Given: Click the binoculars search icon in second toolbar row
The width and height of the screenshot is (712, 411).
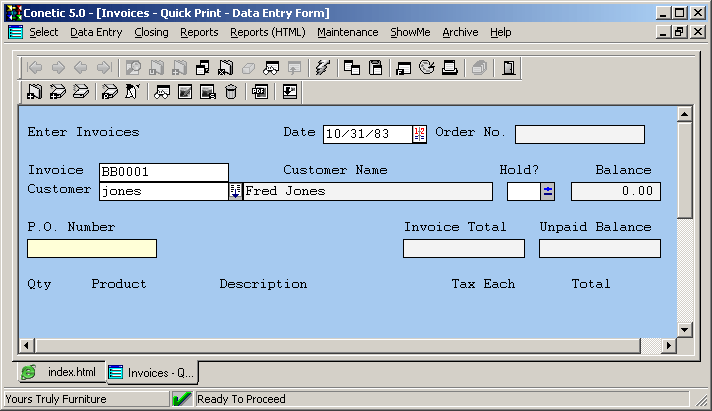Looking at the screenshot, I should [161, 93].
